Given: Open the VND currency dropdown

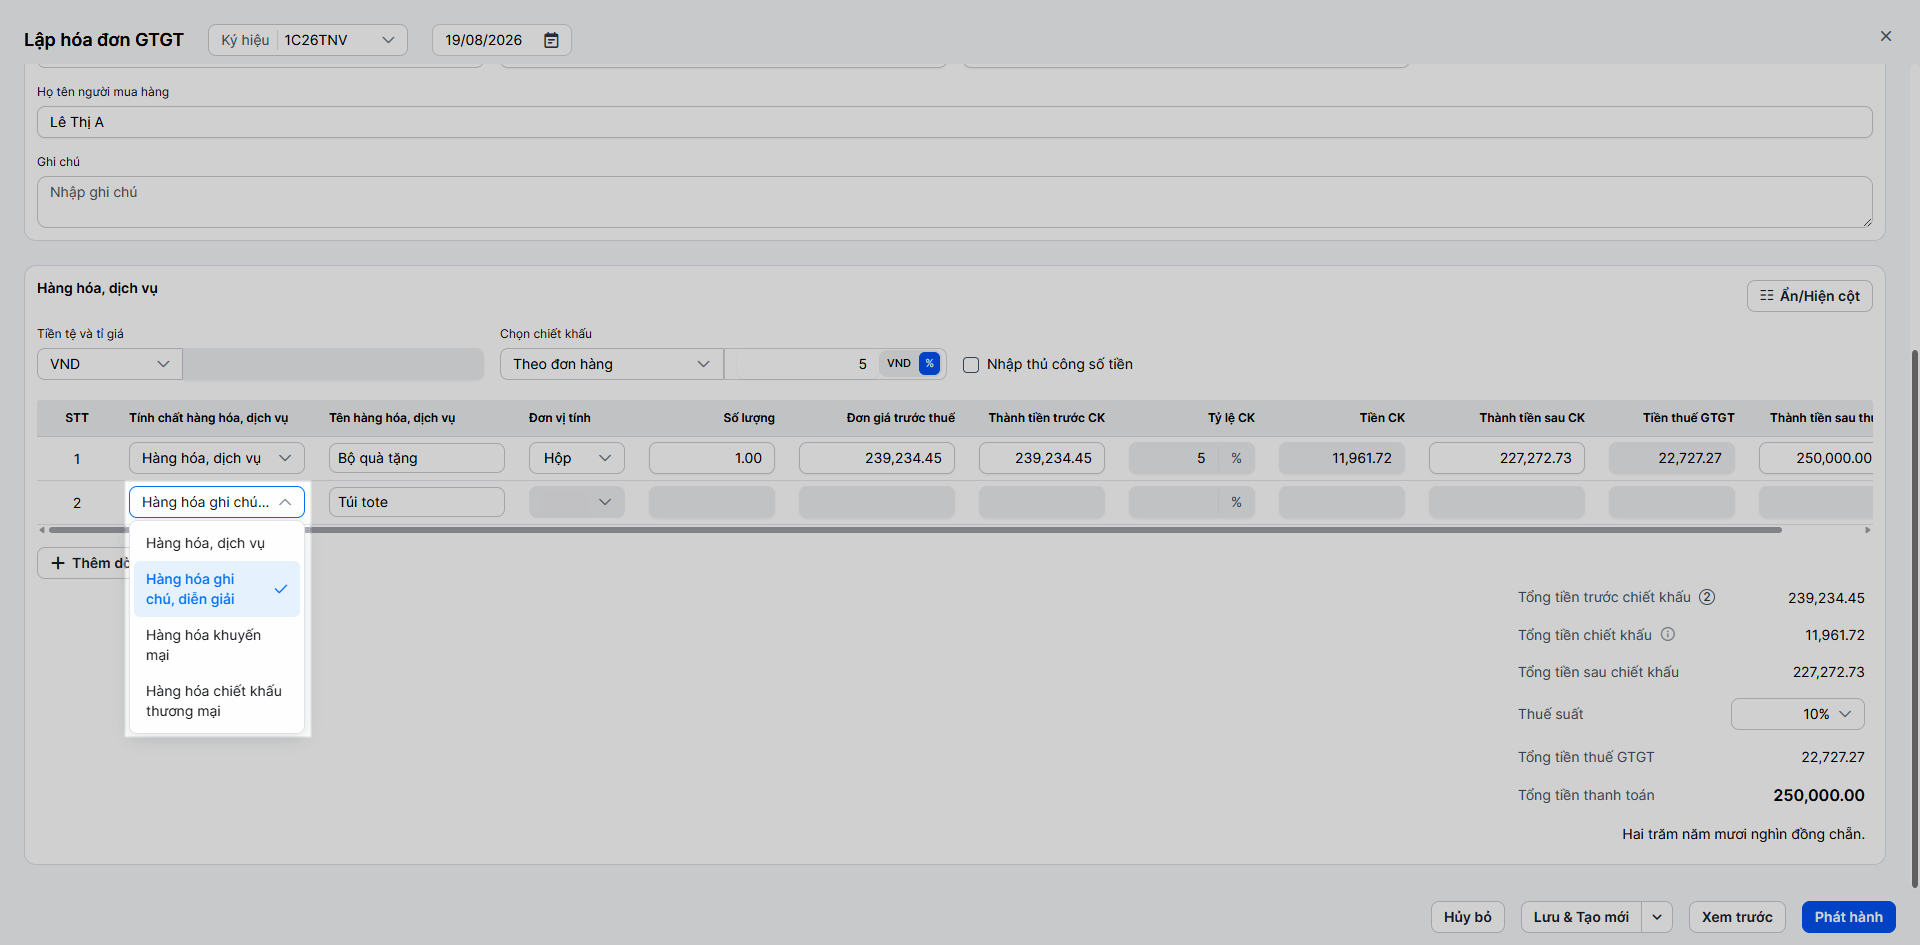Looking at the screenshot, I should (110, 364).
